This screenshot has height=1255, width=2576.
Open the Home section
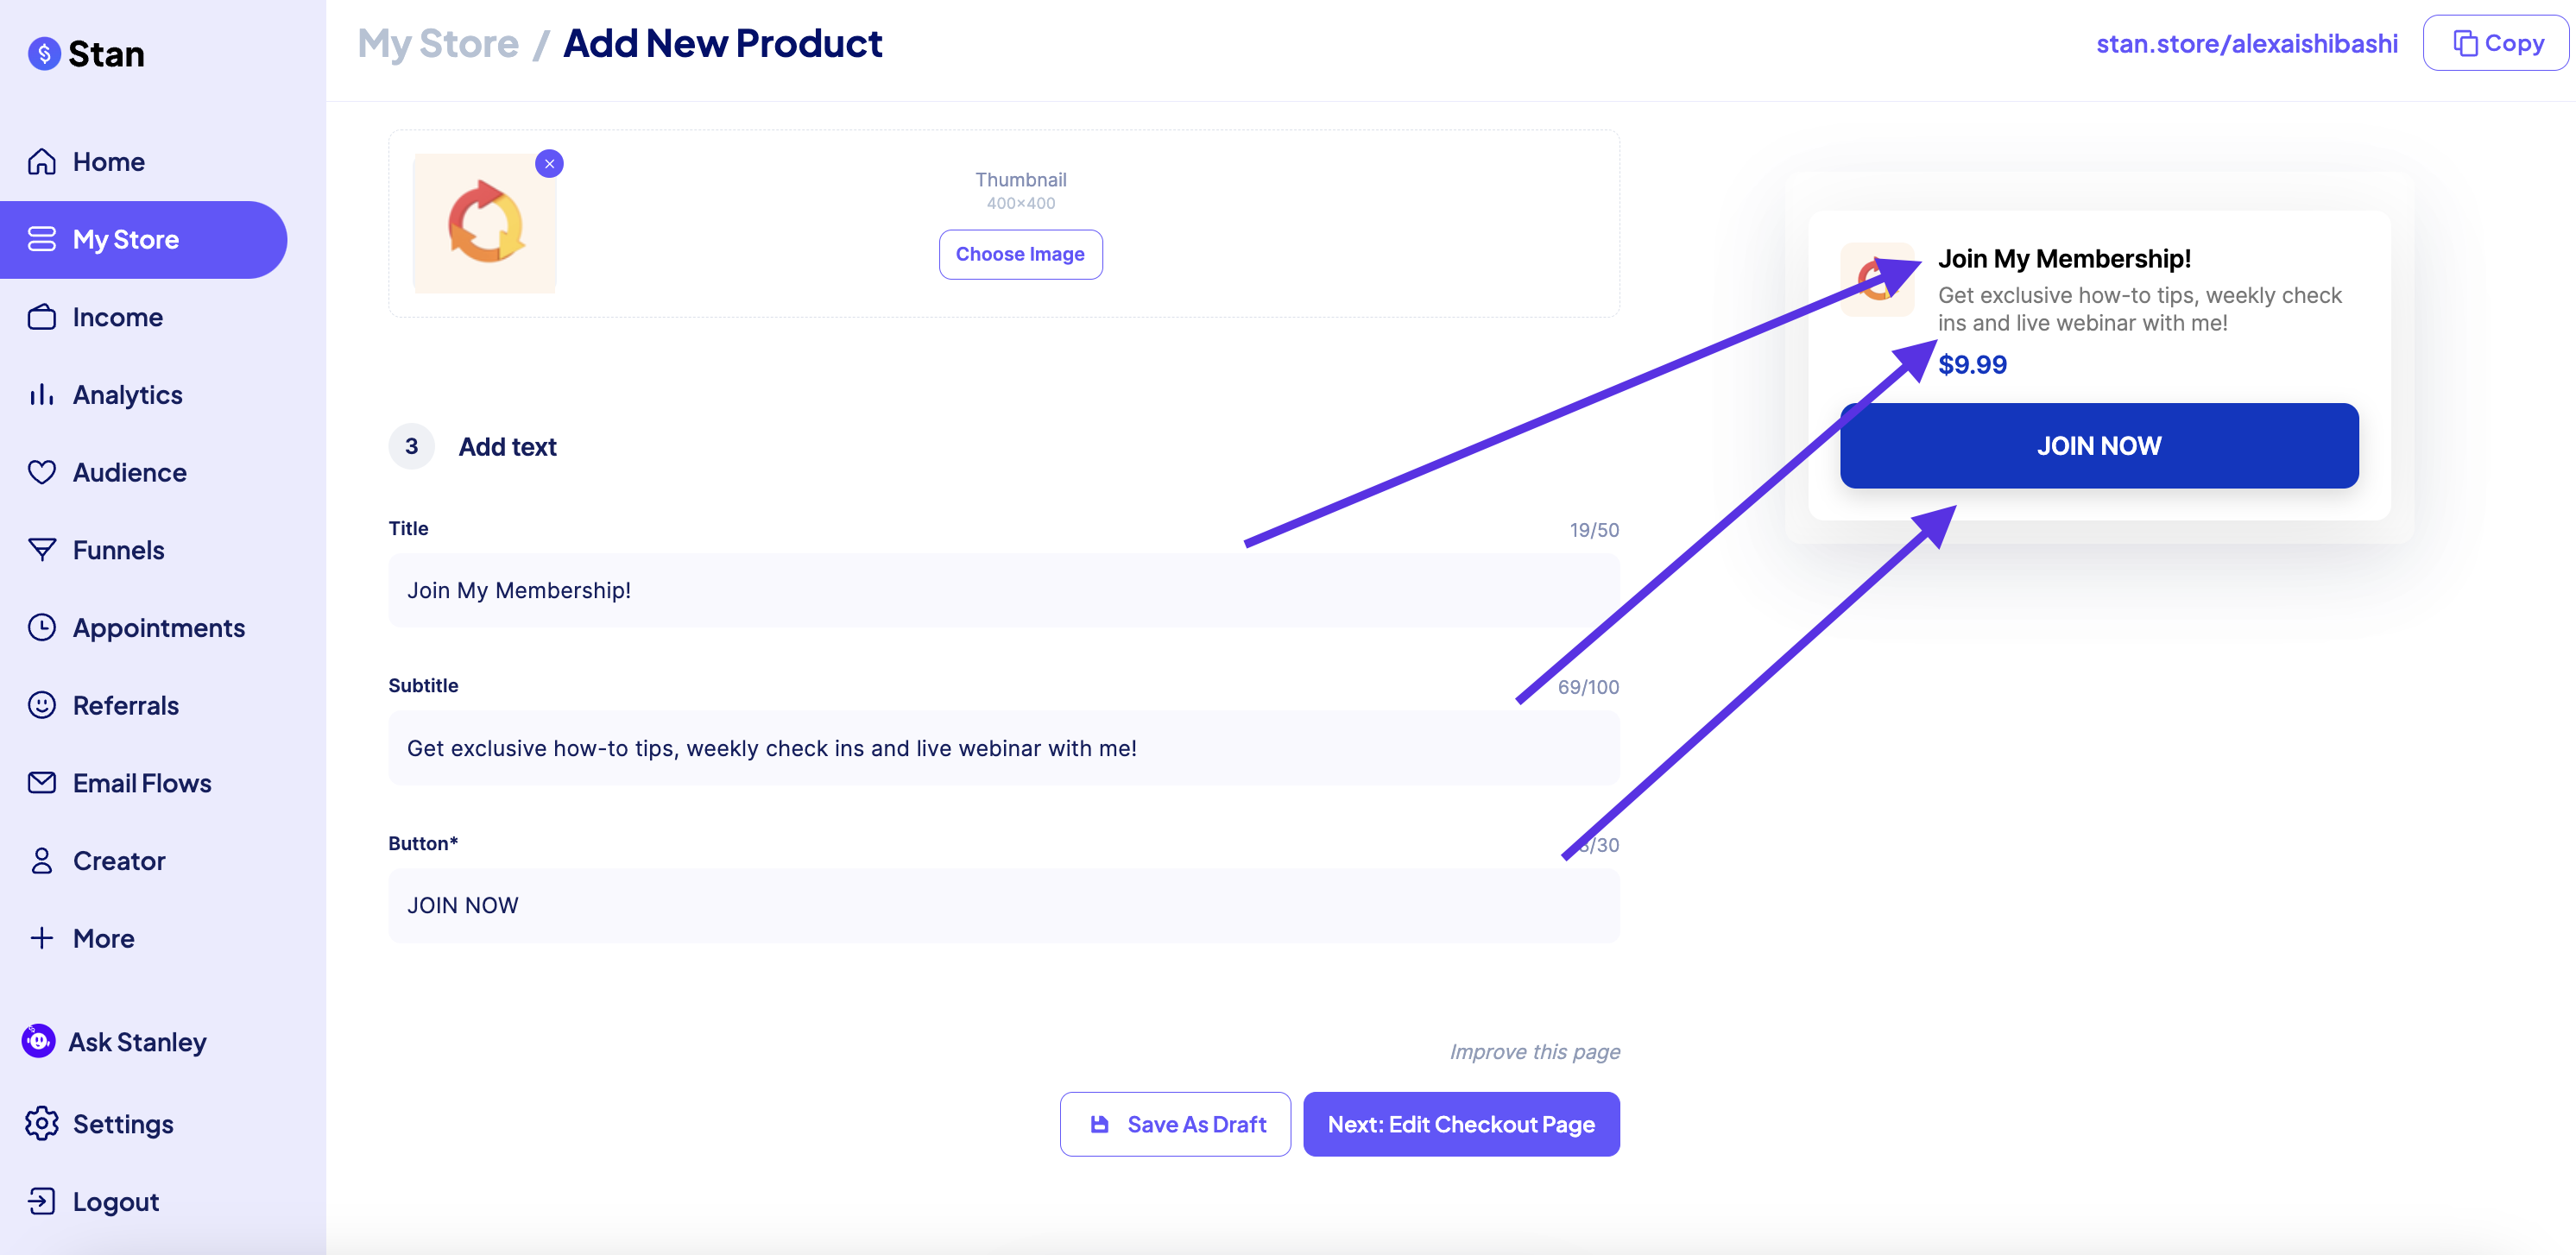pos(107,161)
